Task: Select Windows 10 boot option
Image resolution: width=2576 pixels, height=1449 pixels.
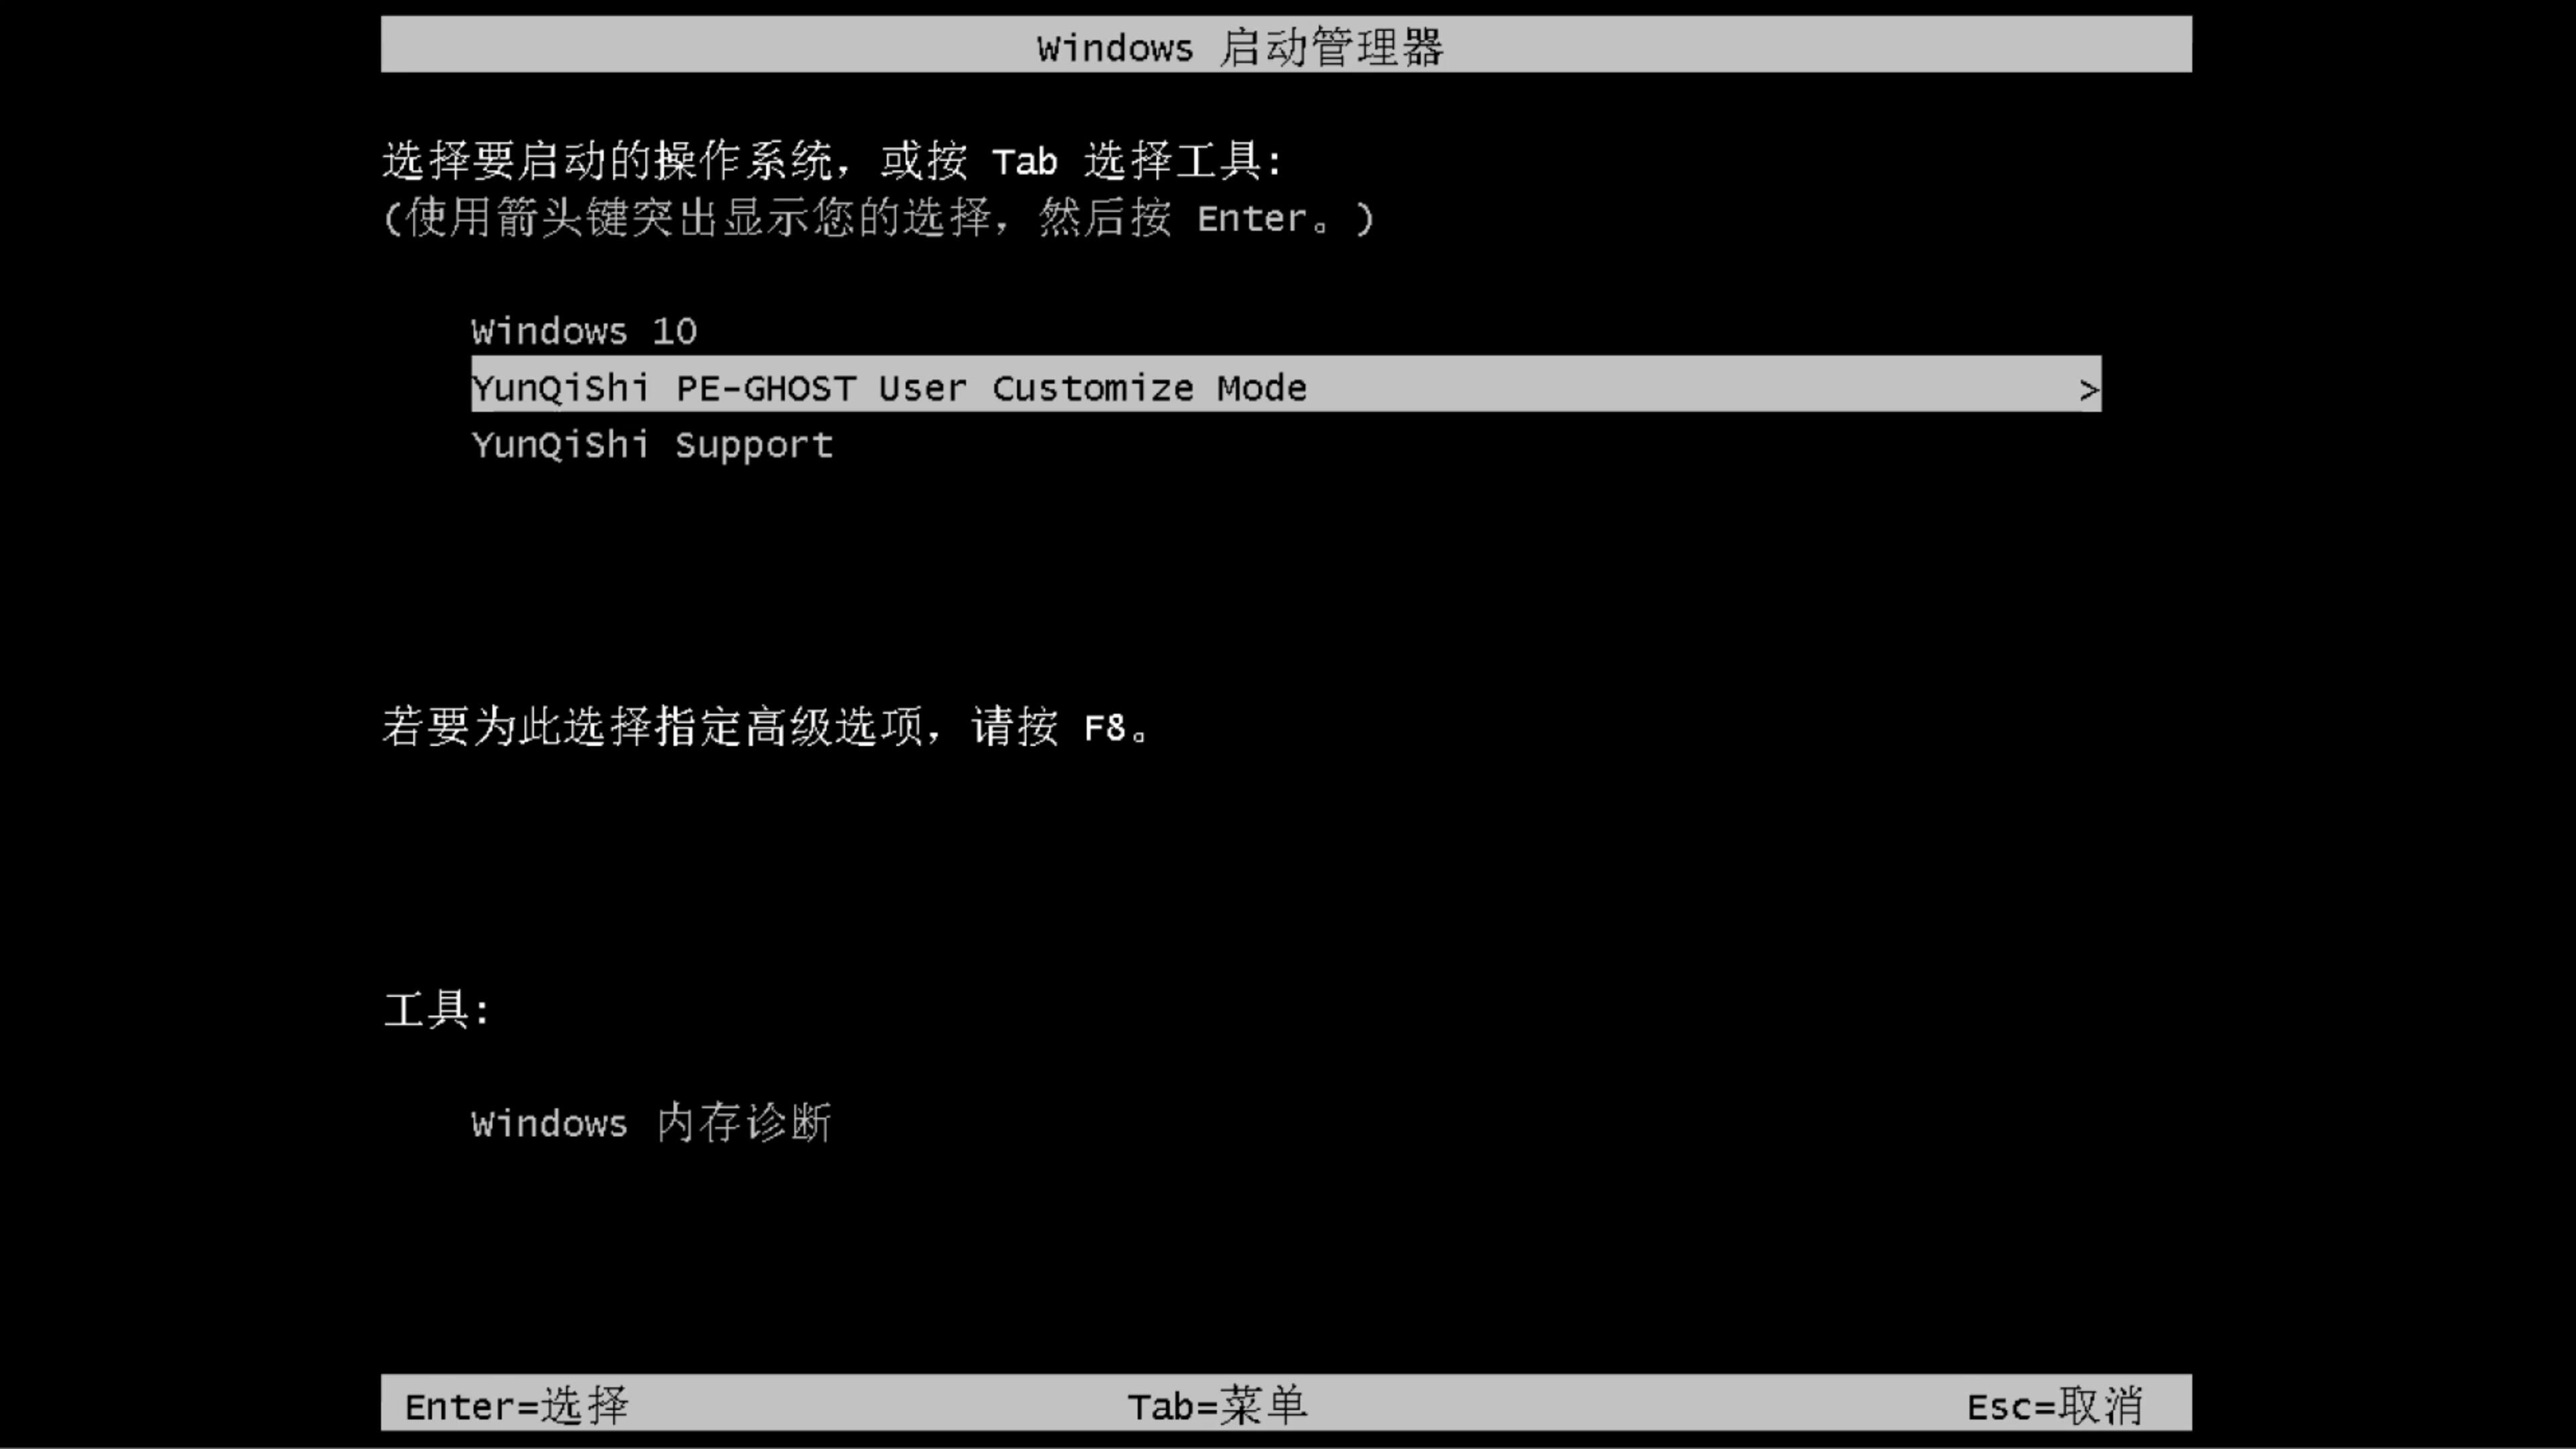Action: (584, 331)
